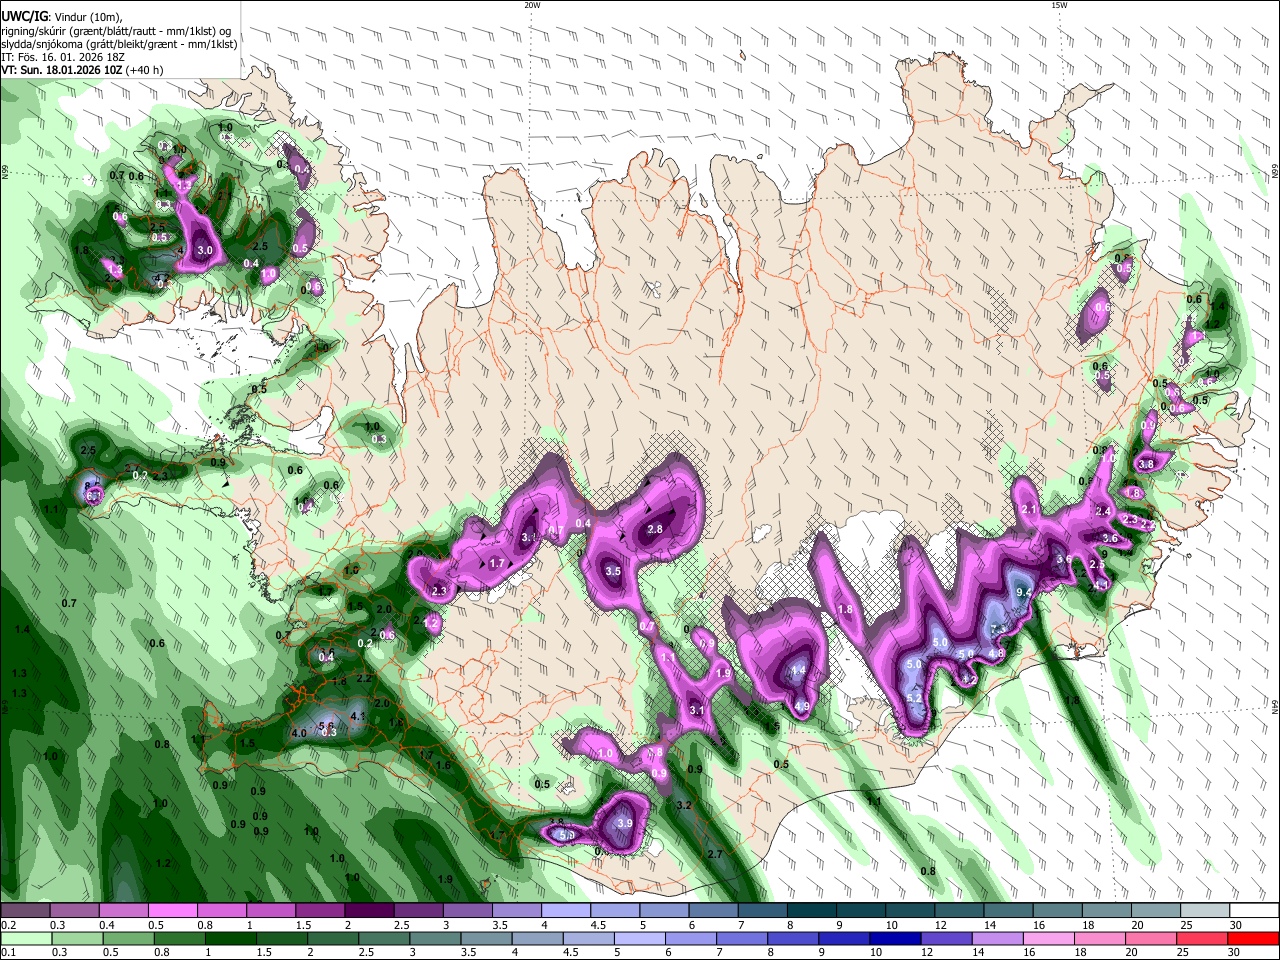Click the '2.8' snowfall value in central highlands
This screenshot has height=960, width=1280.
click(x=655, y=529)
